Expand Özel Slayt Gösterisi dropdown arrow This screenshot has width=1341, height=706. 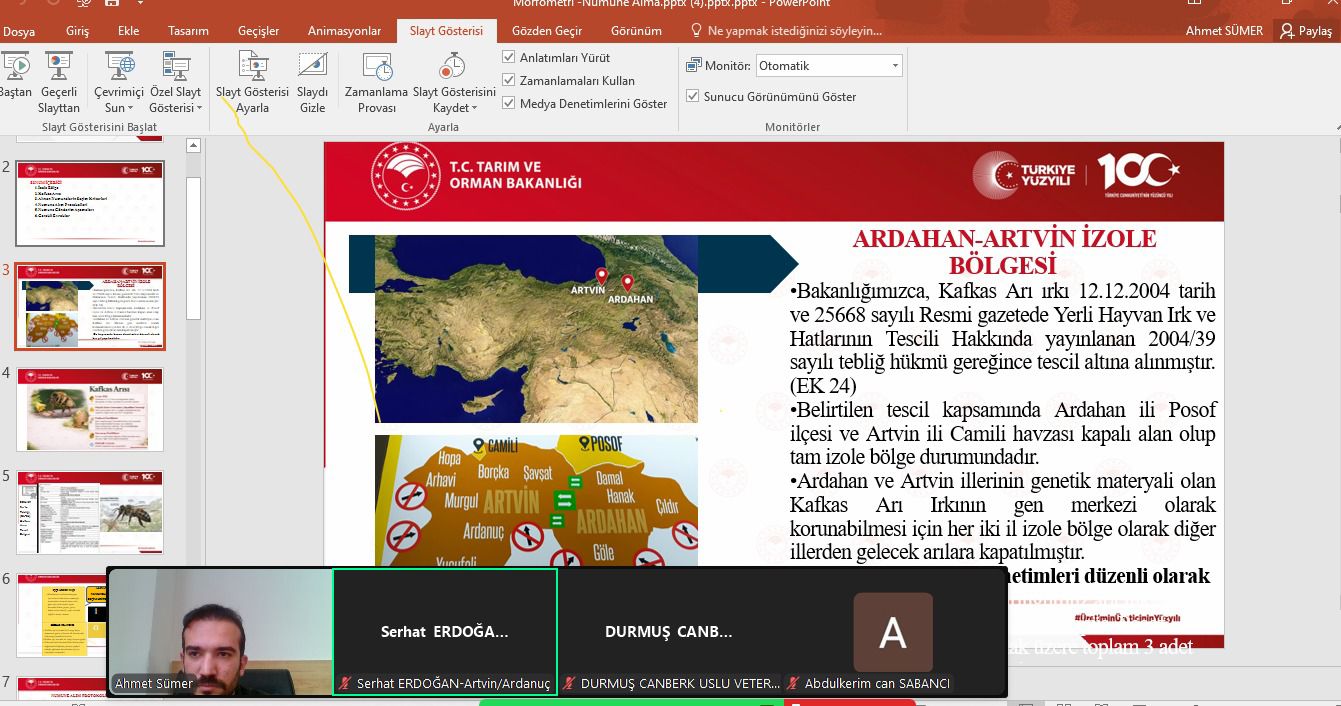pyautogui.click(x=199, y=108)
